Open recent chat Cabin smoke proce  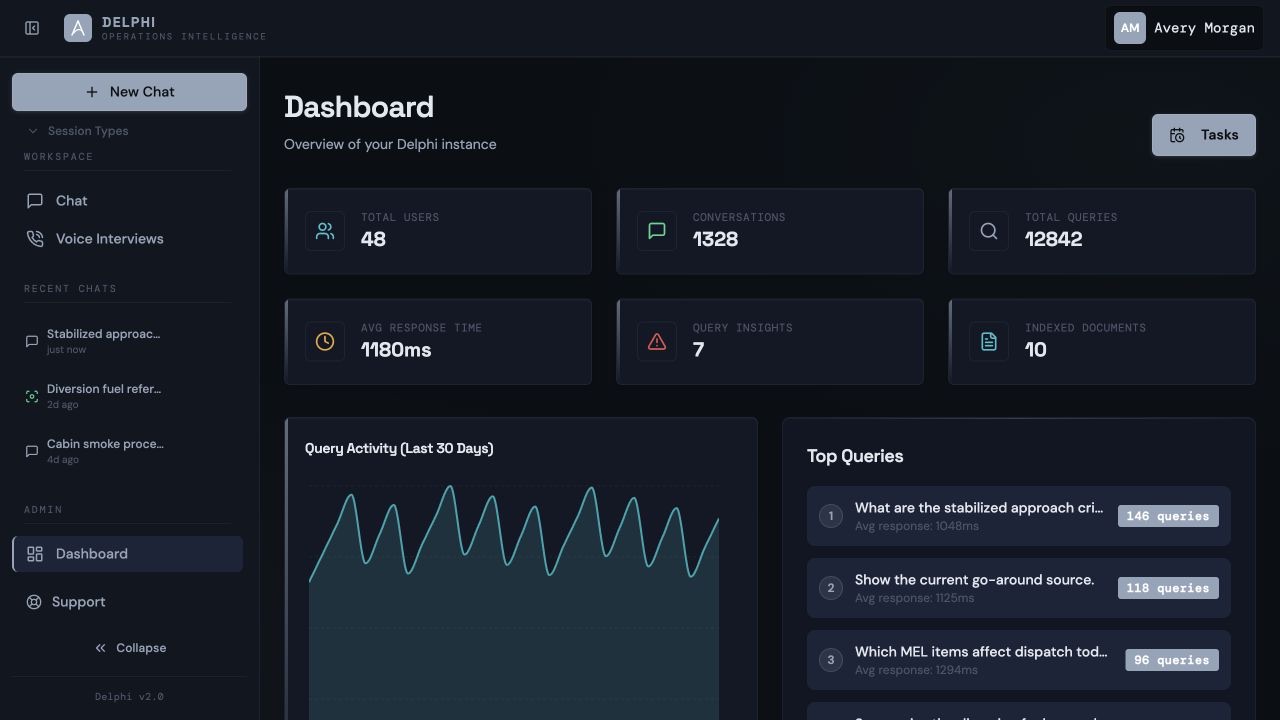[127, 451]
